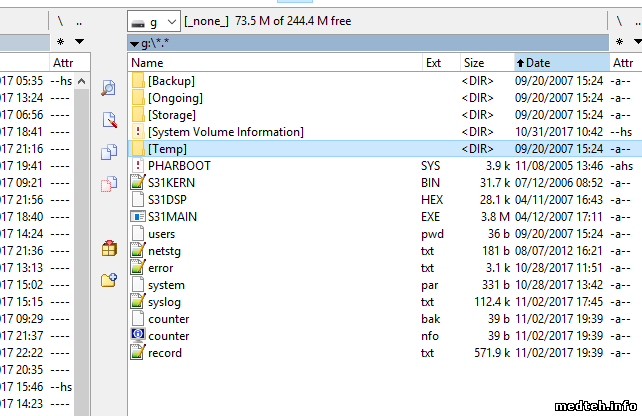Select the [System Volume Information] folder

click(x=225, y=131)
